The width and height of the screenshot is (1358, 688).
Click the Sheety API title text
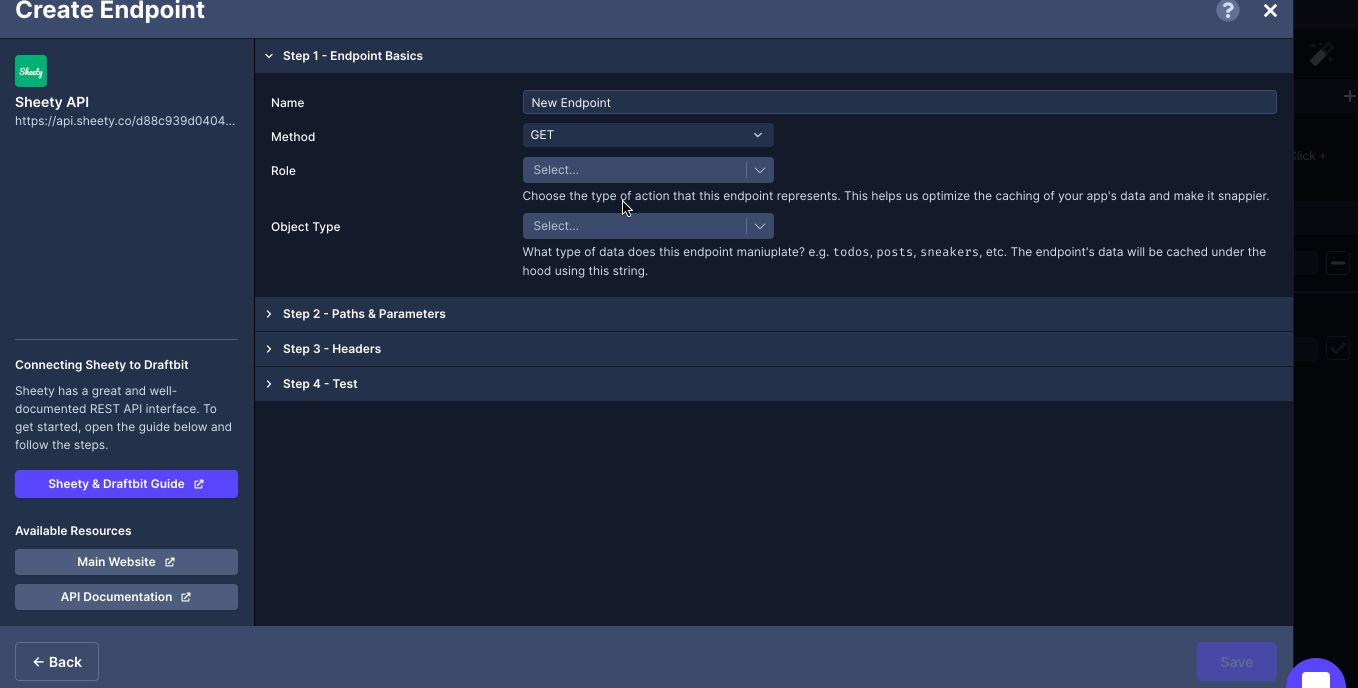(x=52, y=102)
